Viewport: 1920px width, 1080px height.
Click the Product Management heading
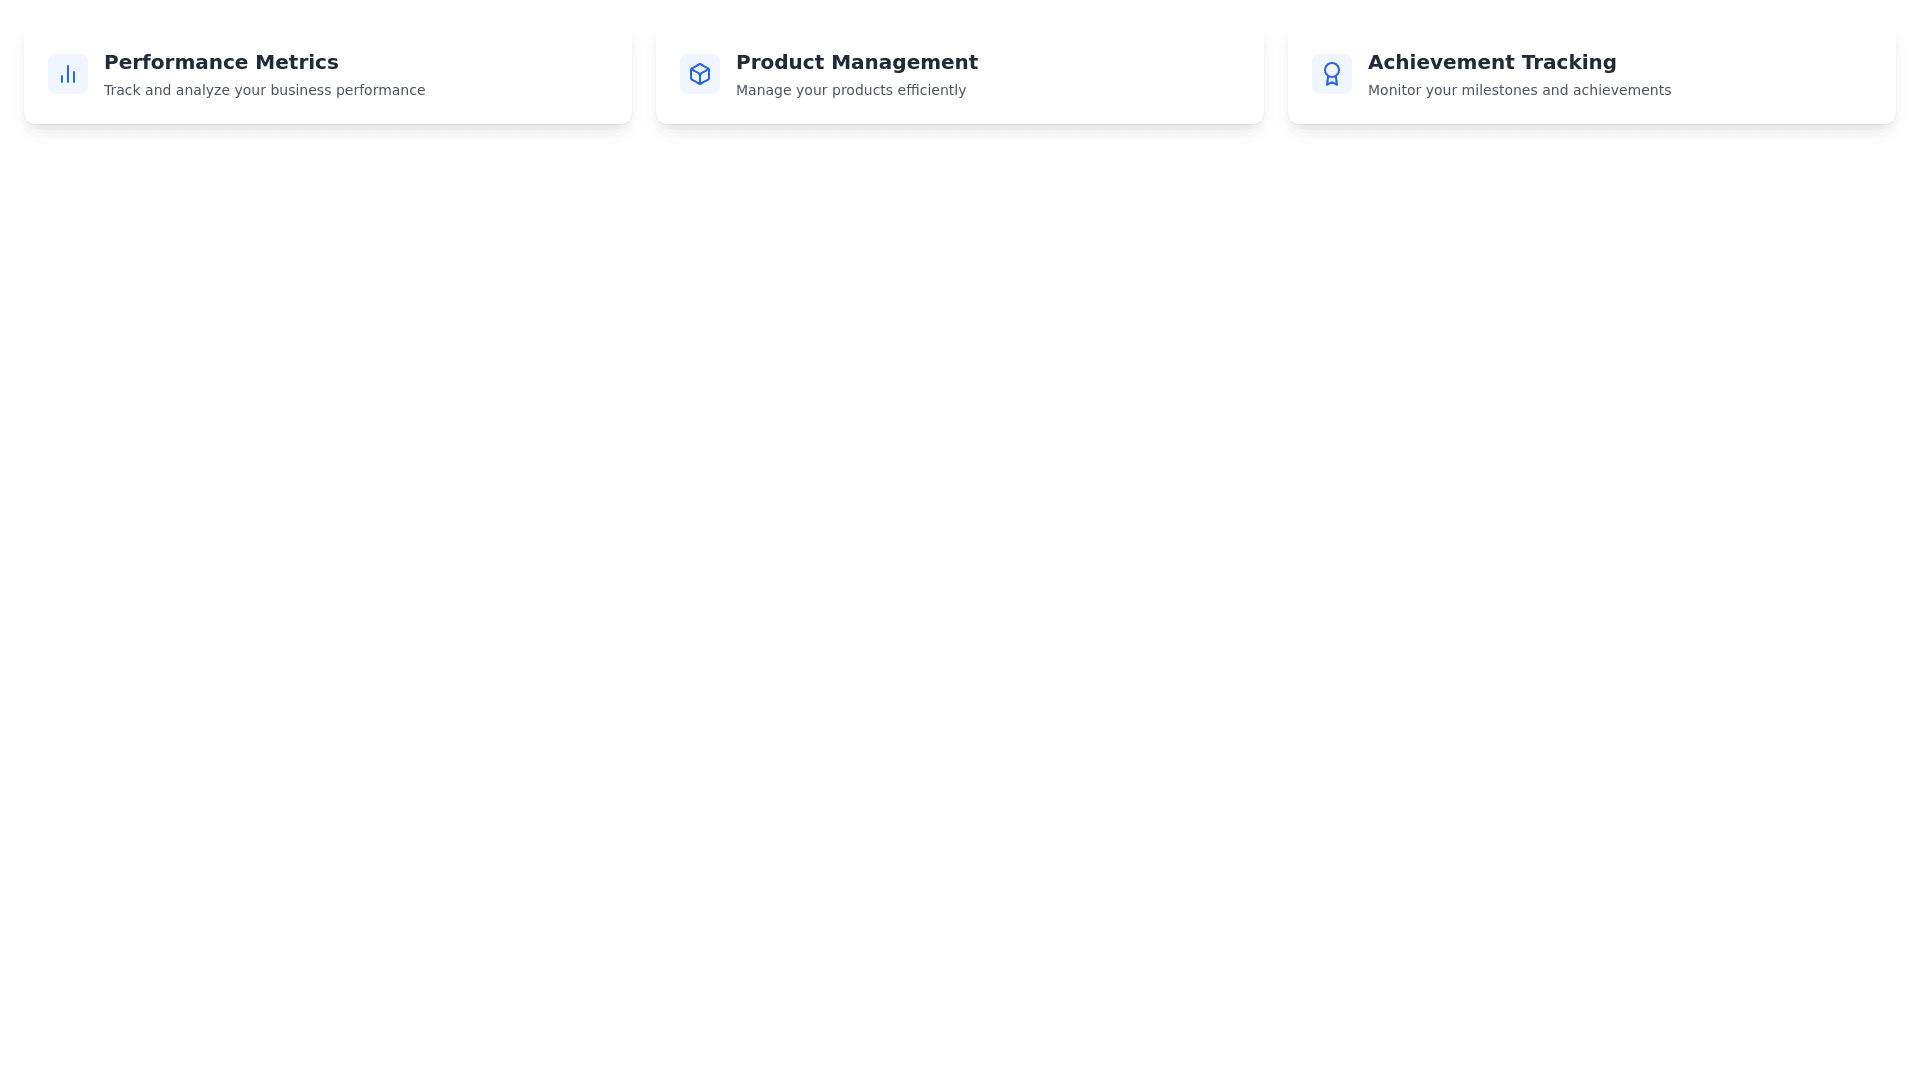857,62
